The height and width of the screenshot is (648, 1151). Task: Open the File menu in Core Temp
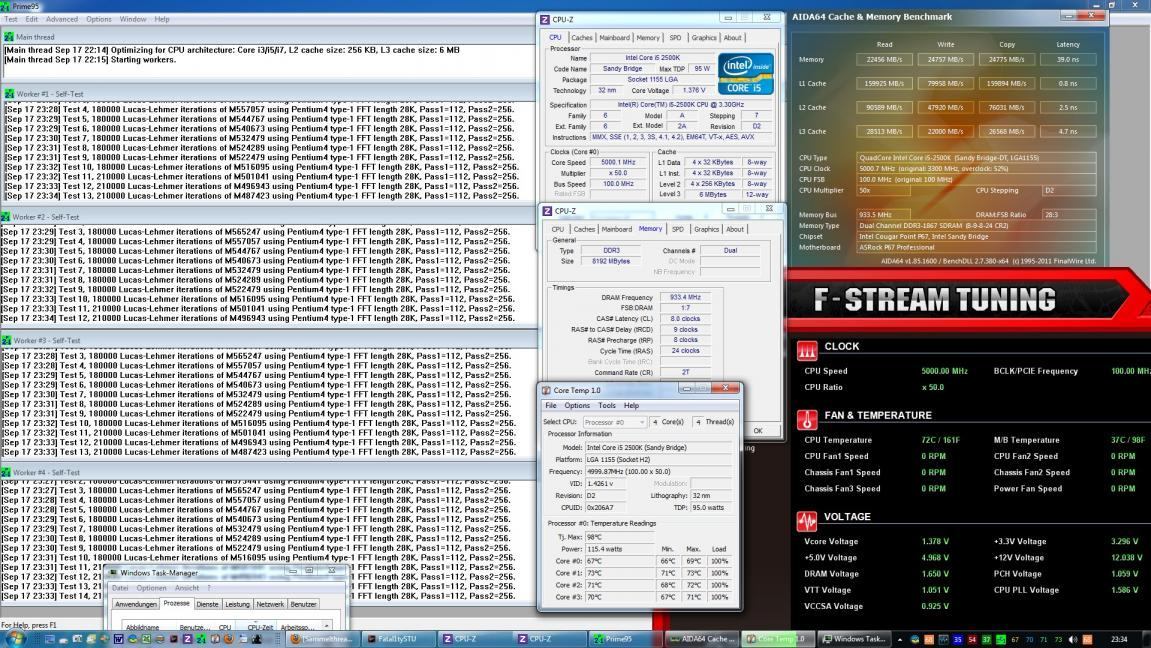pyautogui.click(x=551, y=406)
